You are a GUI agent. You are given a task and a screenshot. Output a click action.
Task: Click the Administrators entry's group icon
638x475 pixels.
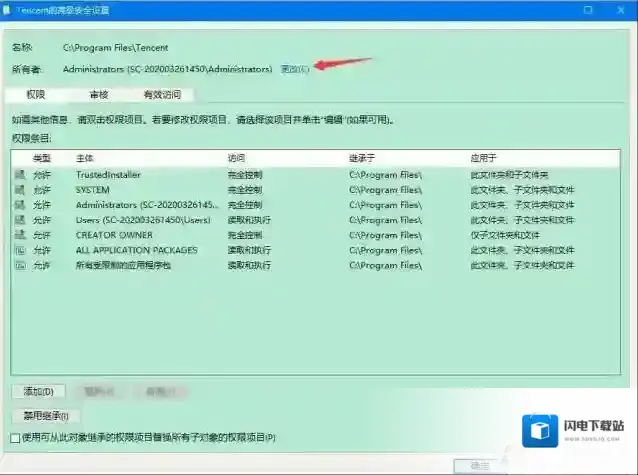point(20,204)
